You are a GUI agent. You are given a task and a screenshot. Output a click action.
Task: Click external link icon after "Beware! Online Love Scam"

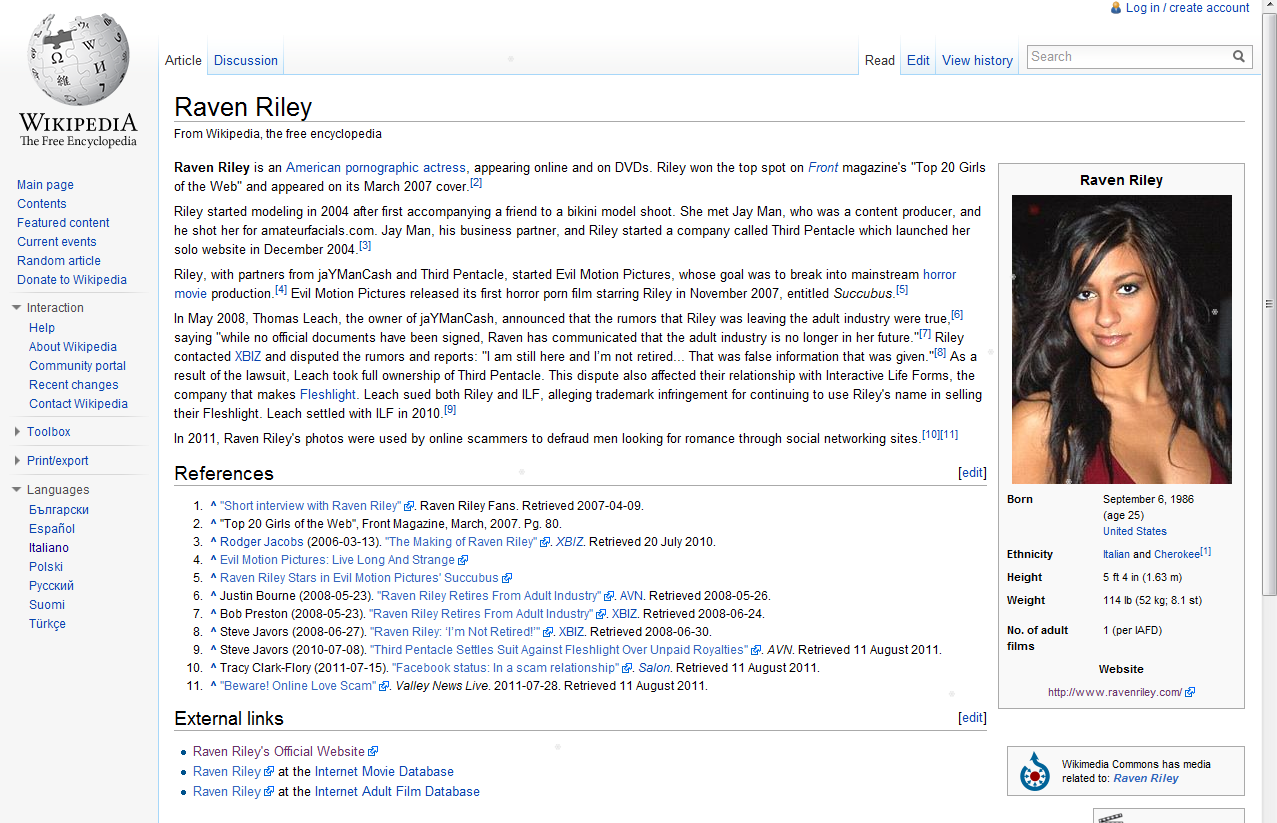pos(385,686)
